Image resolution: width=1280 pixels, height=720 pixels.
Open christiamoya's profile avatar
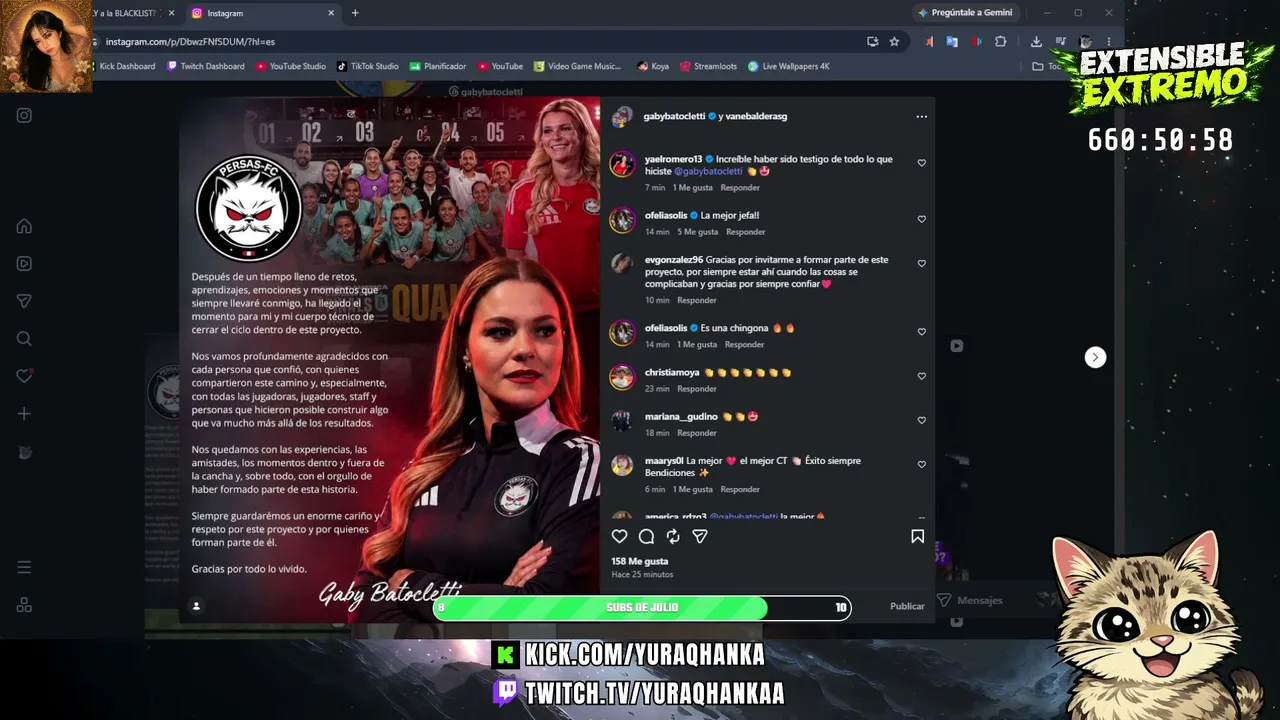(x=622, y=377)
